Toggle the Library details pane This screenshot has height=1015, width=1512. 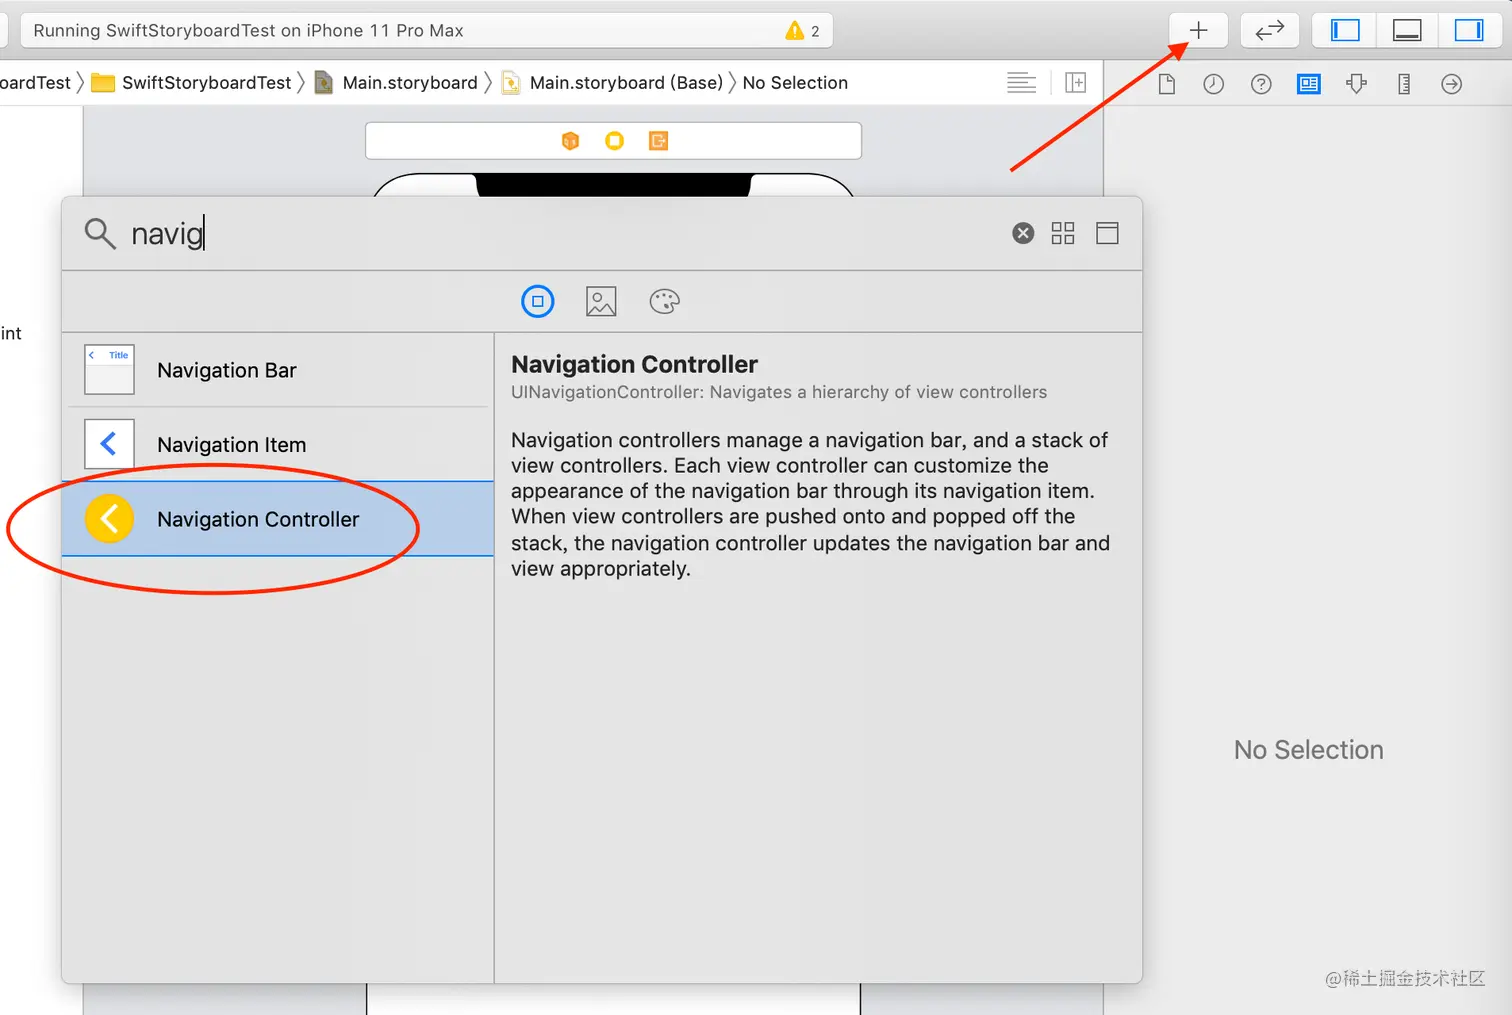(1107, 233)
